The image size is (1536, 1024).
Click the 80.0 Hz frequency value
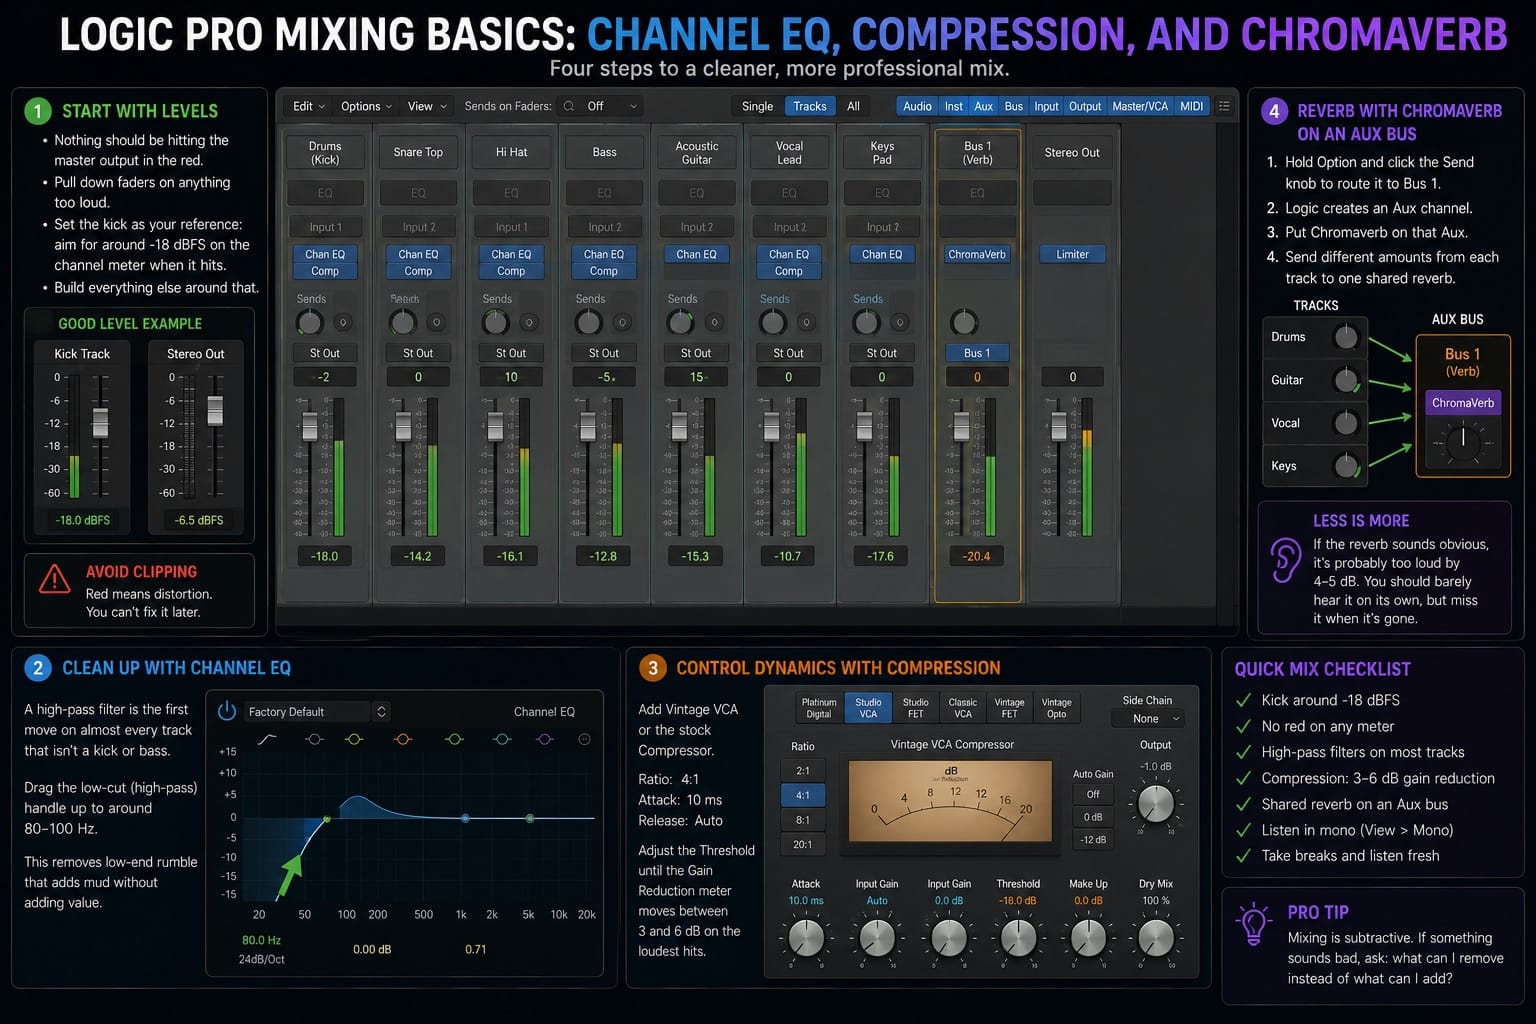pyautogui.click(x=261, y=940)
